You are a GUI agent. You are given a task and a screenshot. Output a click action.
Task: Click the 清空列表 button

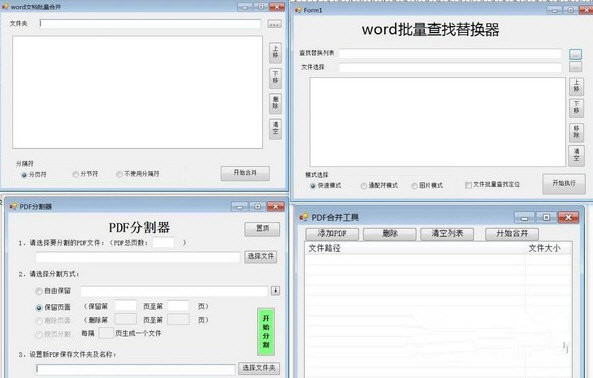pos(447,234)
